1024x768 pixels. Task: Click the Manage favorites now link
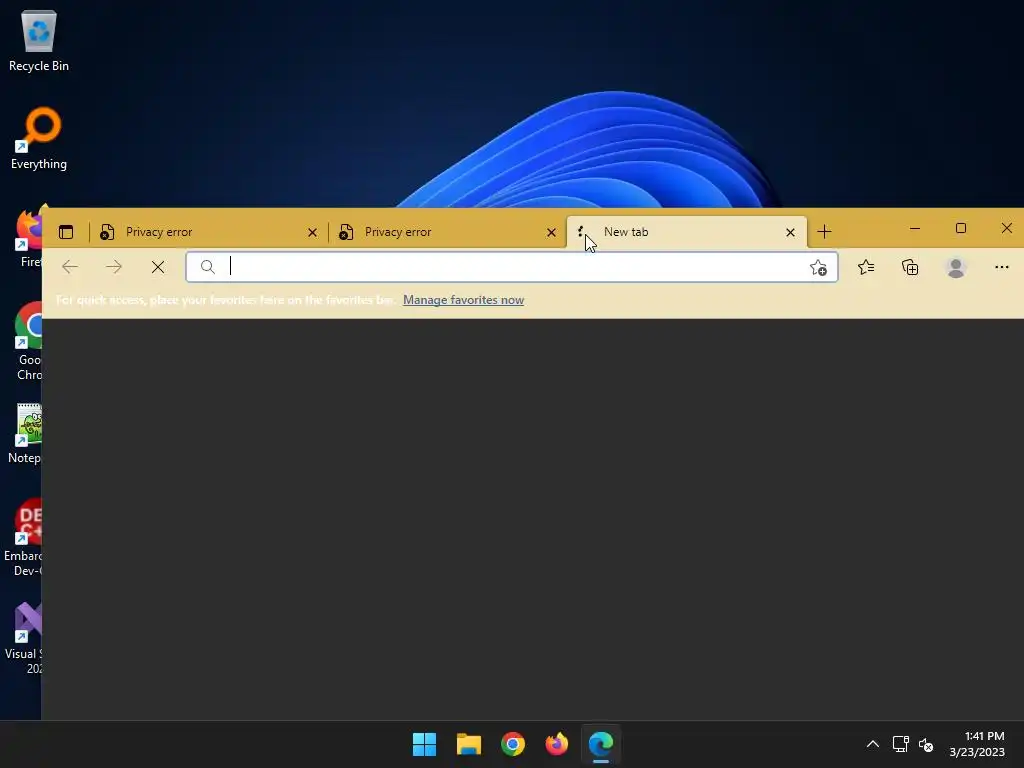[464, 300]
